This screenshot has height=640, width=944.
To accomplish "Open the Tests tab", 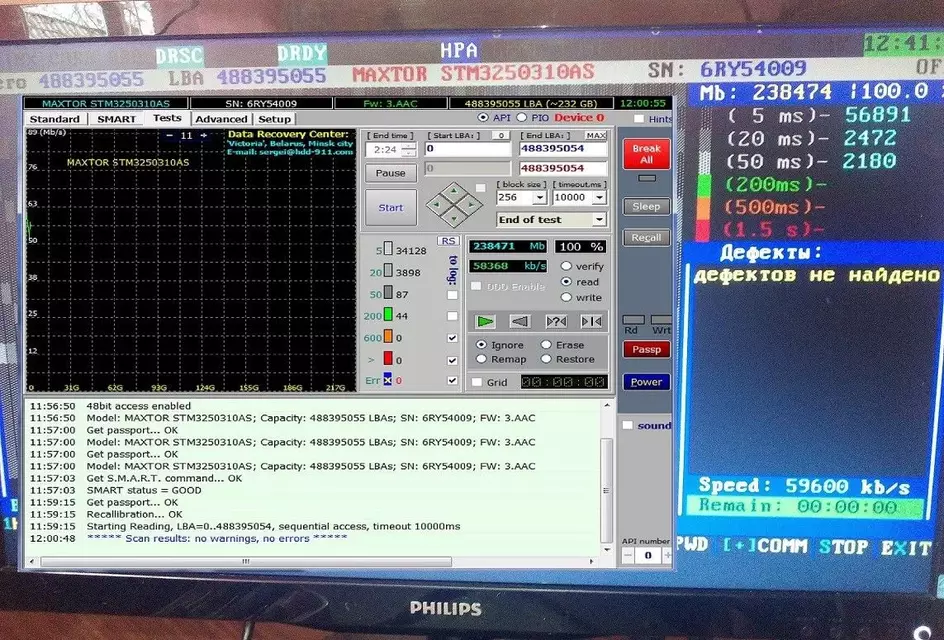I will [167, 117].
